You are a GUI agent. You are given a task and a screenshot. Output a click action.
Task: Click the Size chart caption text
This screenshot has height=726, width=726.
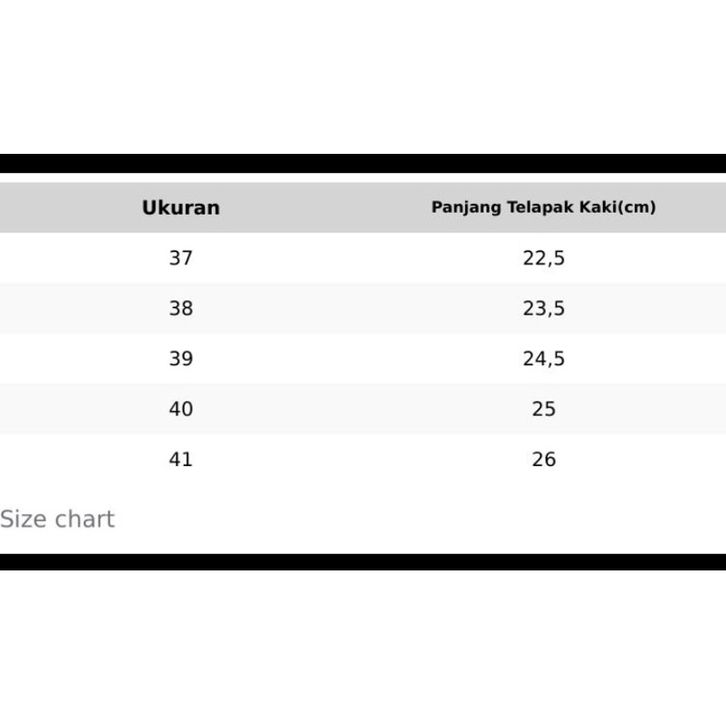point(57,519)
